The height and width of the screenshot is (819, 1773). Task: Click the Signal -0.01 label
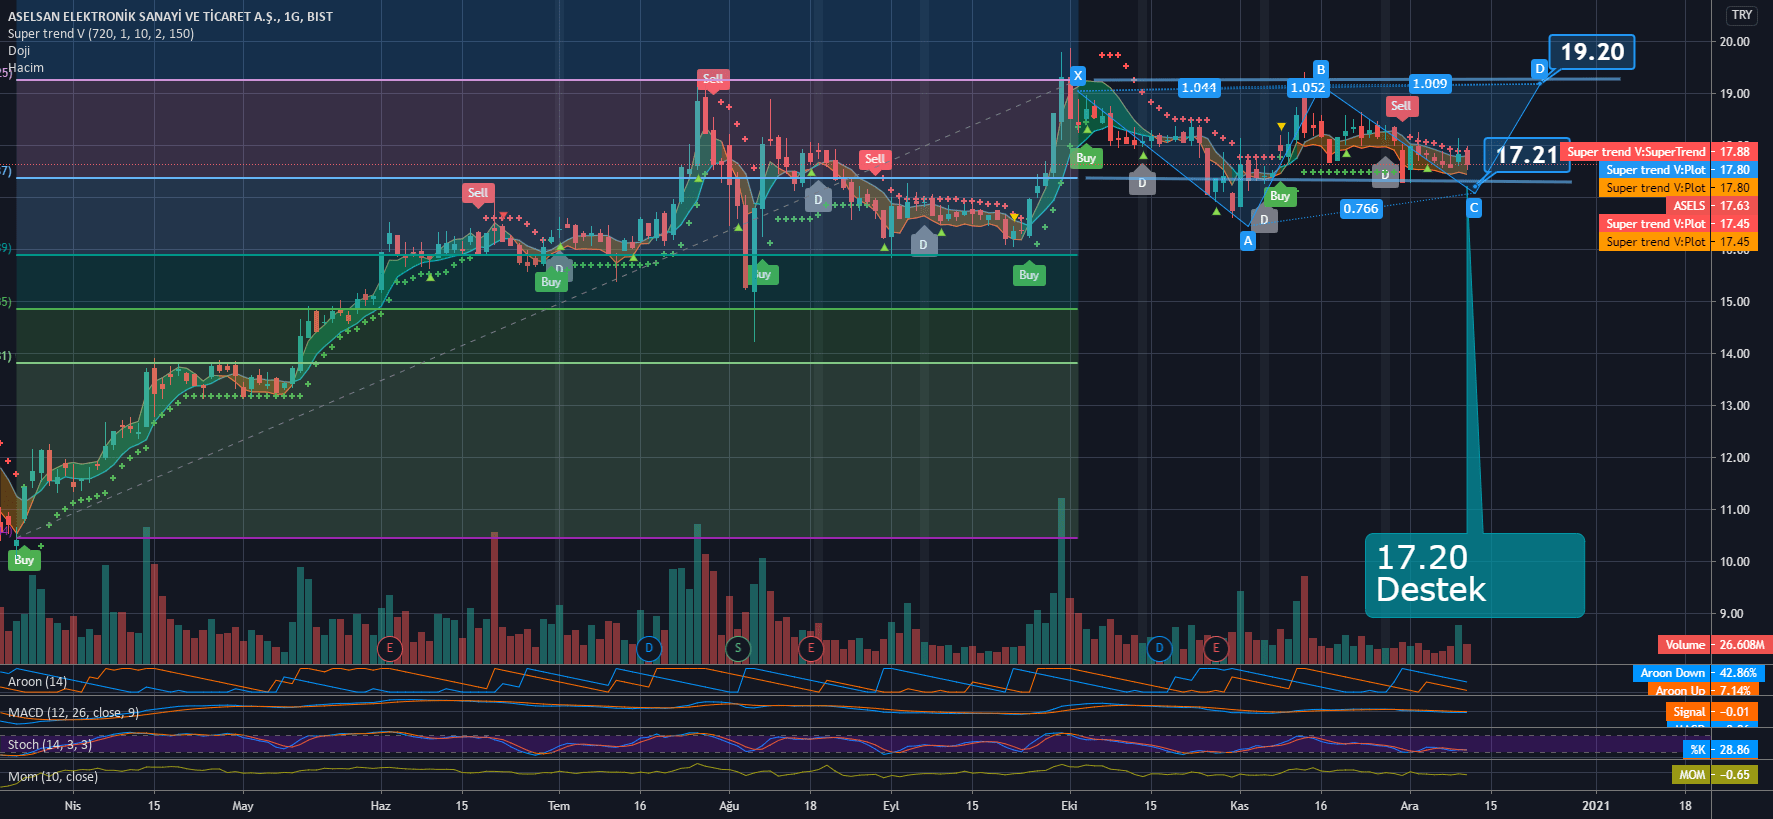tap(1711, 712)
